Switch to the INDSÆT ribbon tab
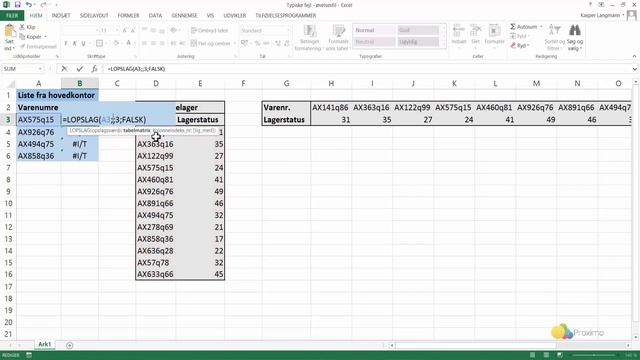This screenshot has width=640, height=360. [61, 16]
